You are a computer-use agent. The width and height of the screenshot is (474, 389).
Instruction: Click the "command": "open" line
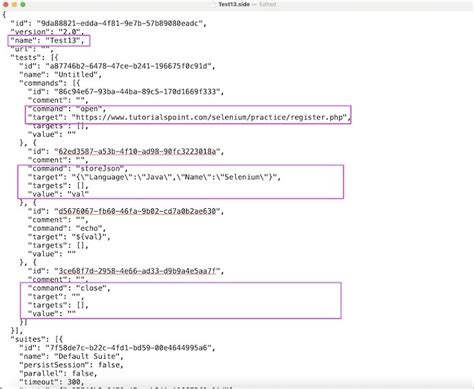67,109
